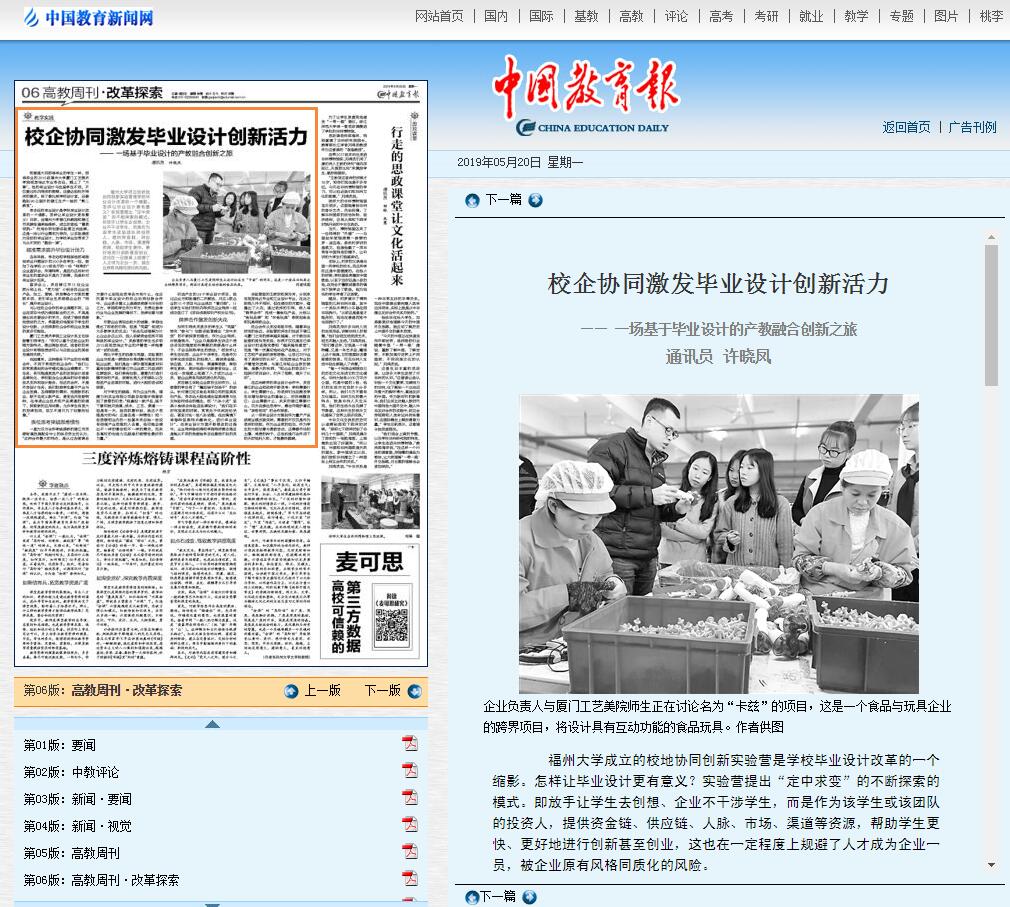Click the 中国教育新闻网 logo in the header

pyautogui.click(x=90, y=17)
